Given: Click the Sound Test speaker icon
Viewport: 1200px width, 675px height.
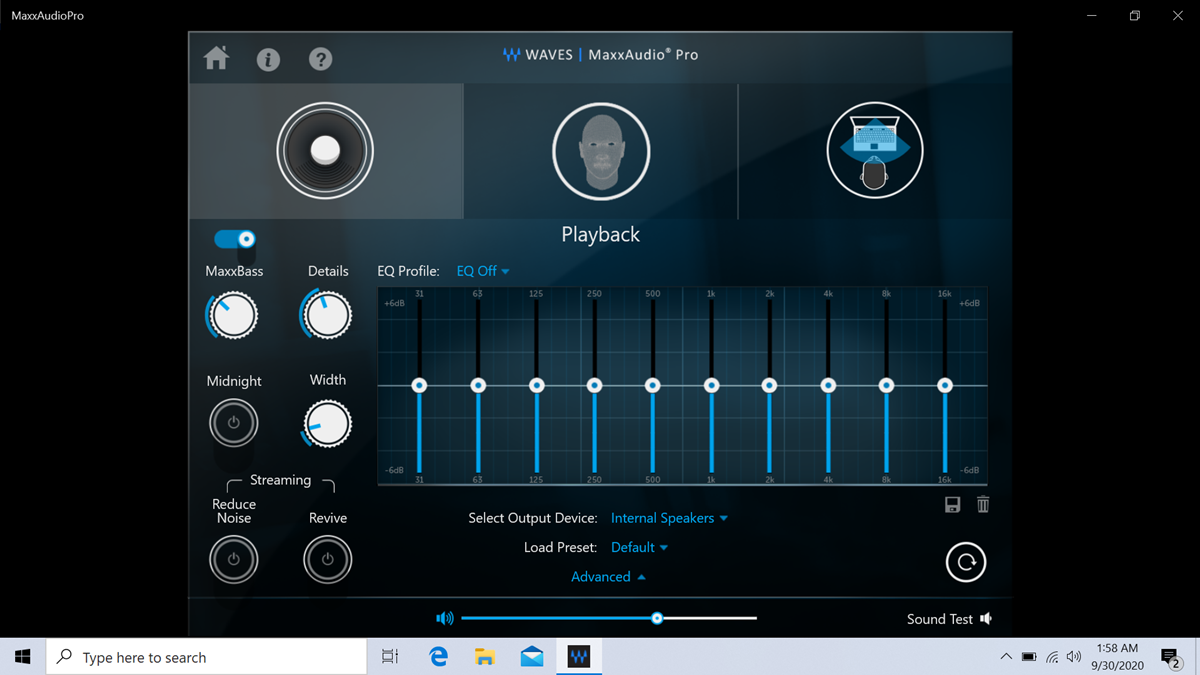Looking at the screenshot, I should point(986,619).
